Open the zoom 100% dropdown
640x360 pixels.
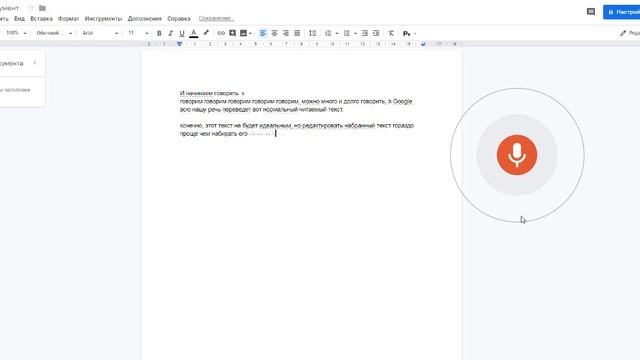click(x=16, y=33)
